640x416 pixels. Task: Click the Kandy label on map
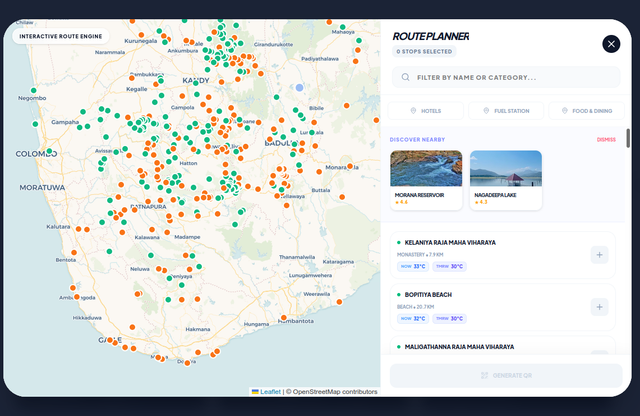[x=196, y=80]
